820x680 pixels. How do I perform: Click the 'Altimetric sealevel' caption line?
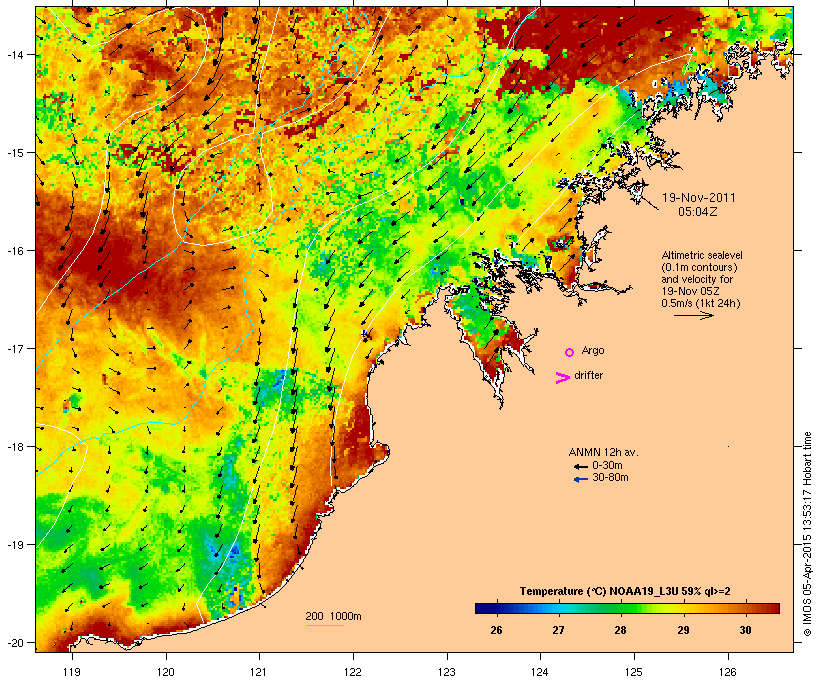(x=702, y=255)
